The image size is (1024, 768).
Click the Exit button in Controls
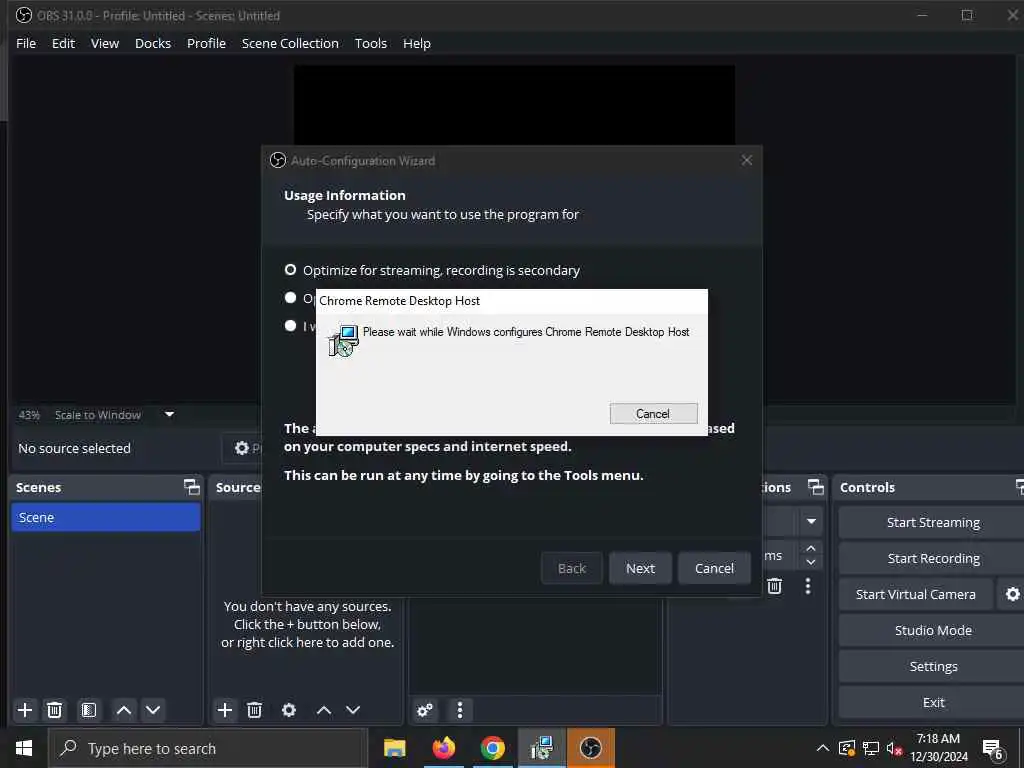[933, 702]
